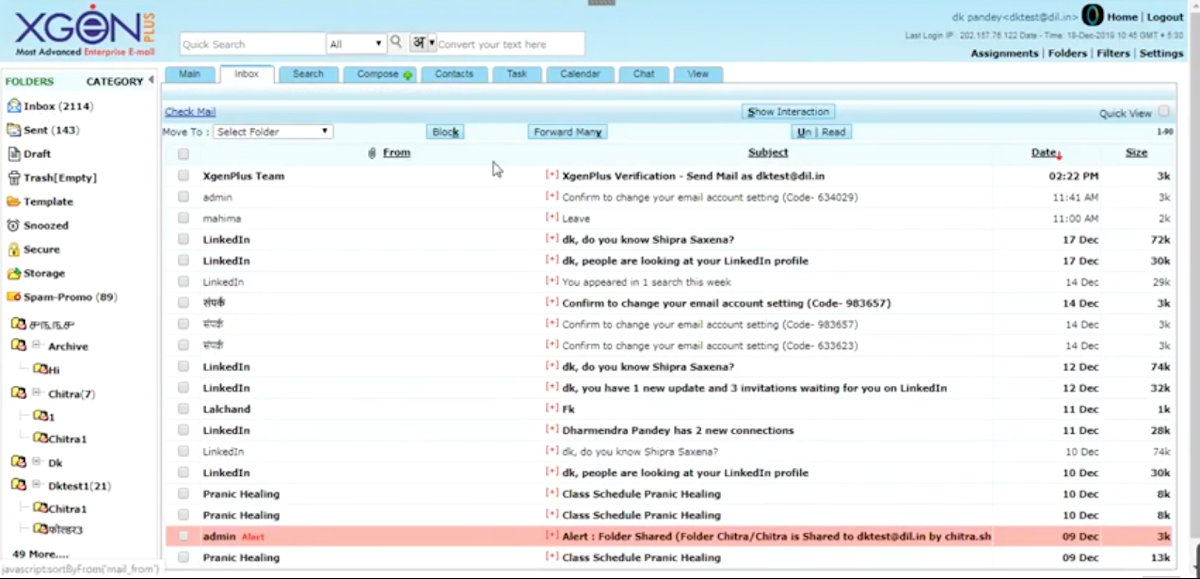Tick the checkbox beside the XgenPlus Team email
The height and width of the screenshot is (579, 1200).
tap(184, 176)
